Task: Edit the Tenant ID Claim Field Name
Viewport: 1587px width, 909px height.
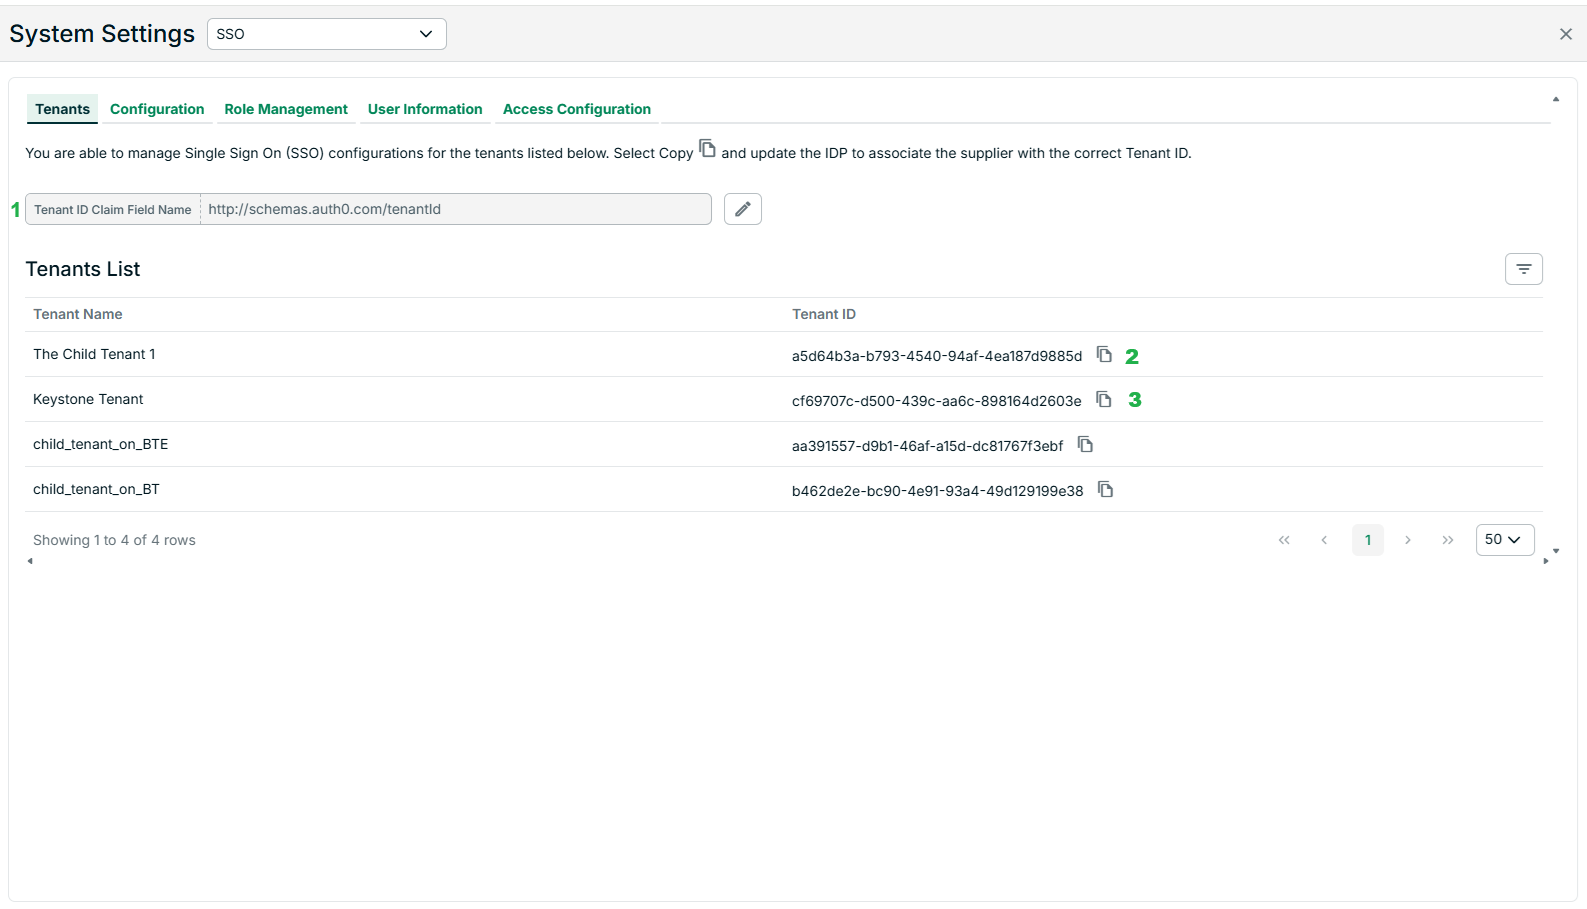Action: [743, 209]
